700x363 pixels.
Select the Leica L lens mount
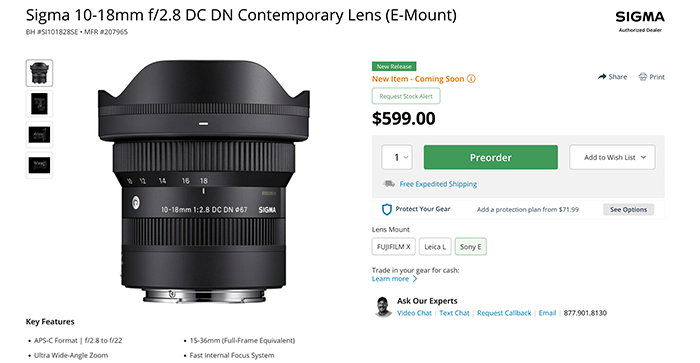point(435,246)
